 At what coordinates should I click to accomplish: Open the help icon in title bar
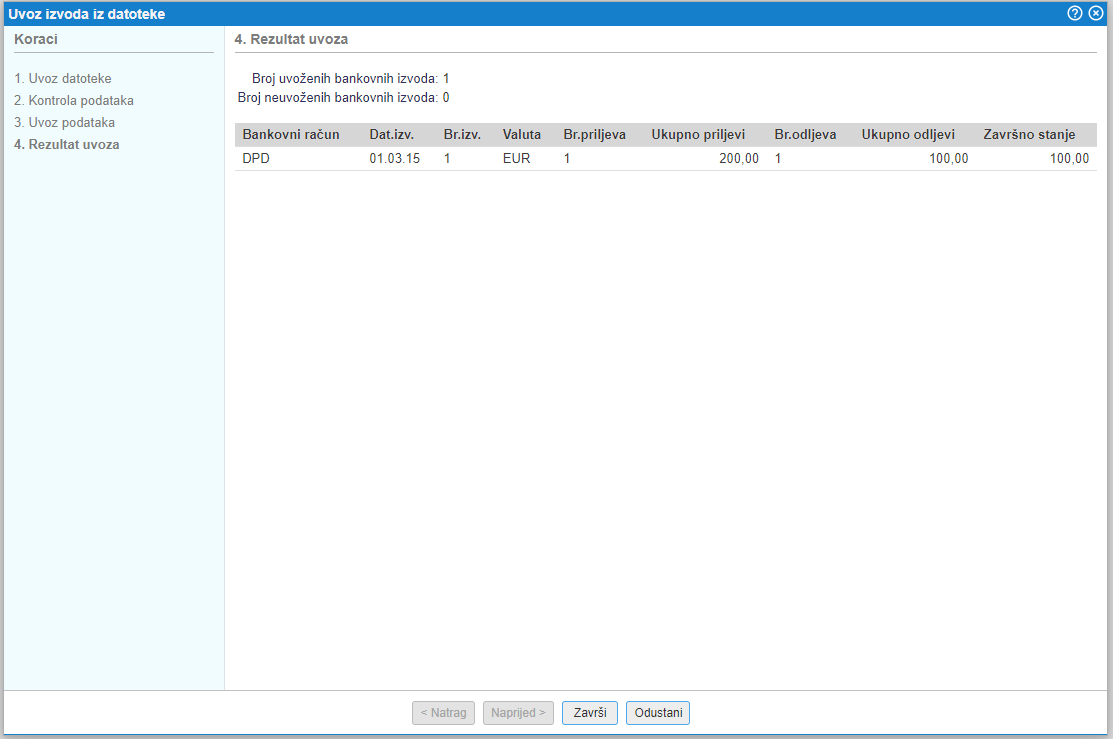point(1075,13)
